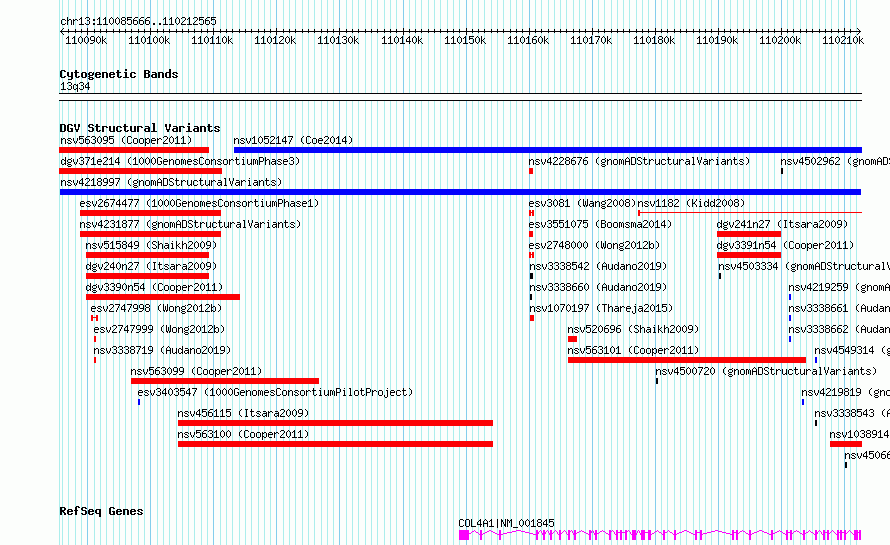Click the 13q34 cytogenetic band label

(x=75, y=86)
